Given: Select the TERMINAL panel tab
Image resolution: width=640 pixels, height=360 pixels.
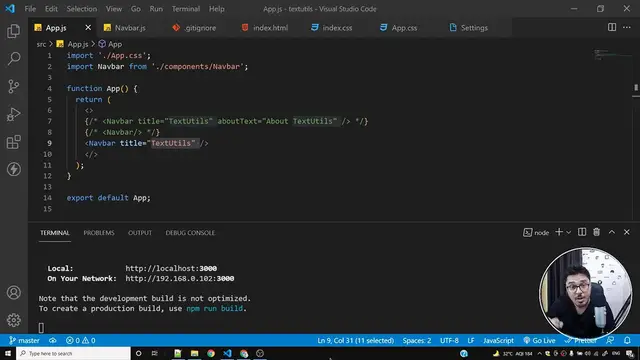Looking at the screenshot, I should [55, 233].
